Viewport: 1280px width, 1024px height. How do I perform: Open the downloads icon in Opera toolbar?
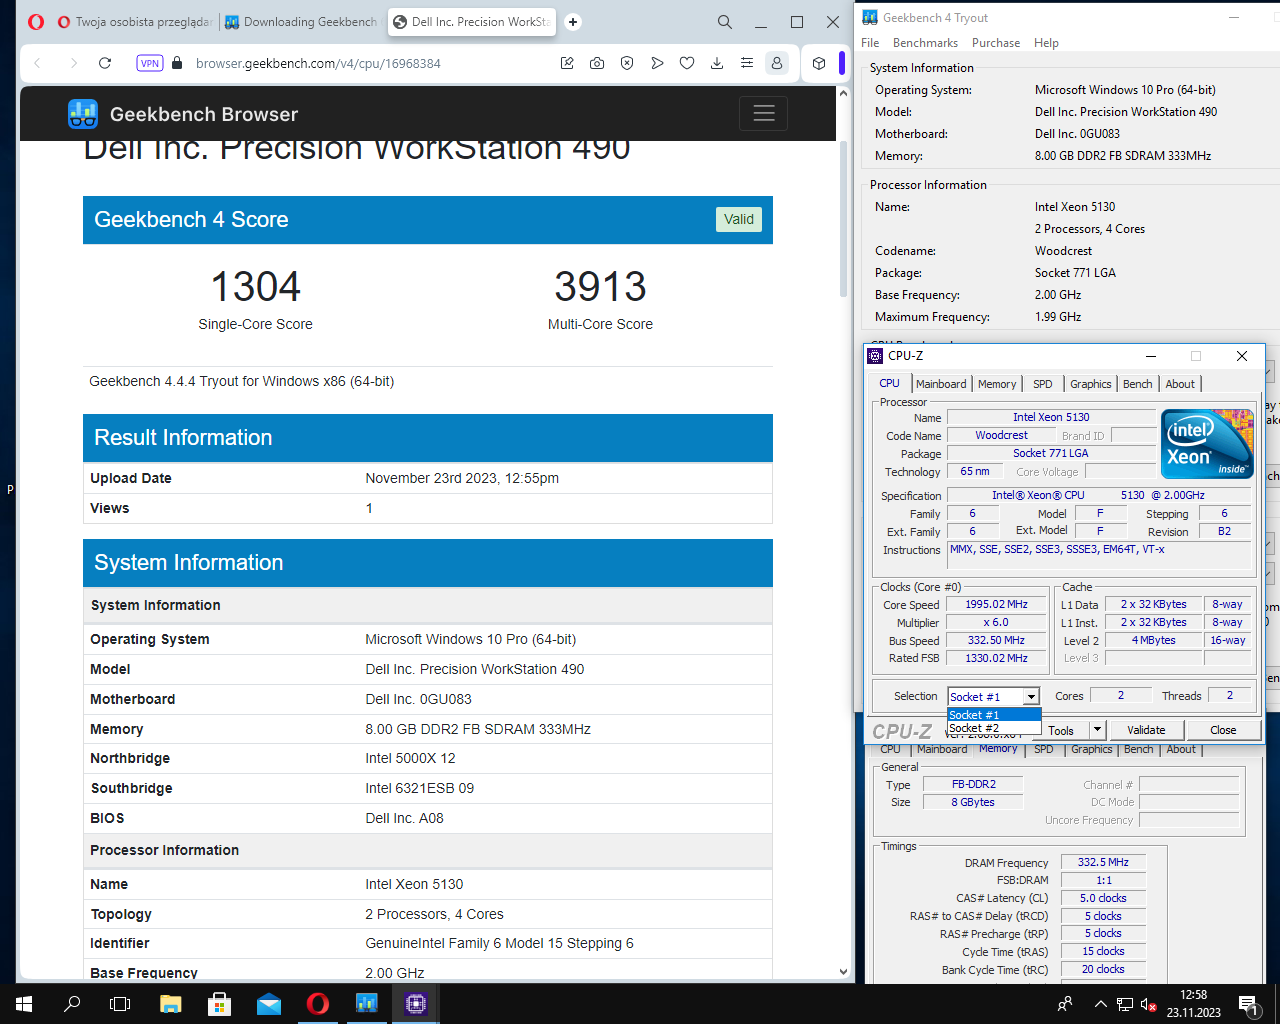click(717, 63)
